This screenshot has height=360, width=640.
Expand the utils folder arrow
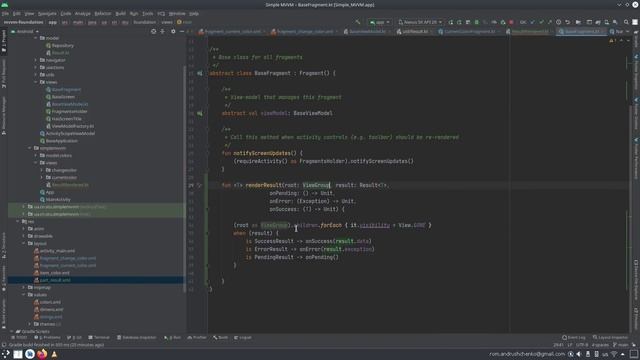pyautogui.click(x=36, y=75)
